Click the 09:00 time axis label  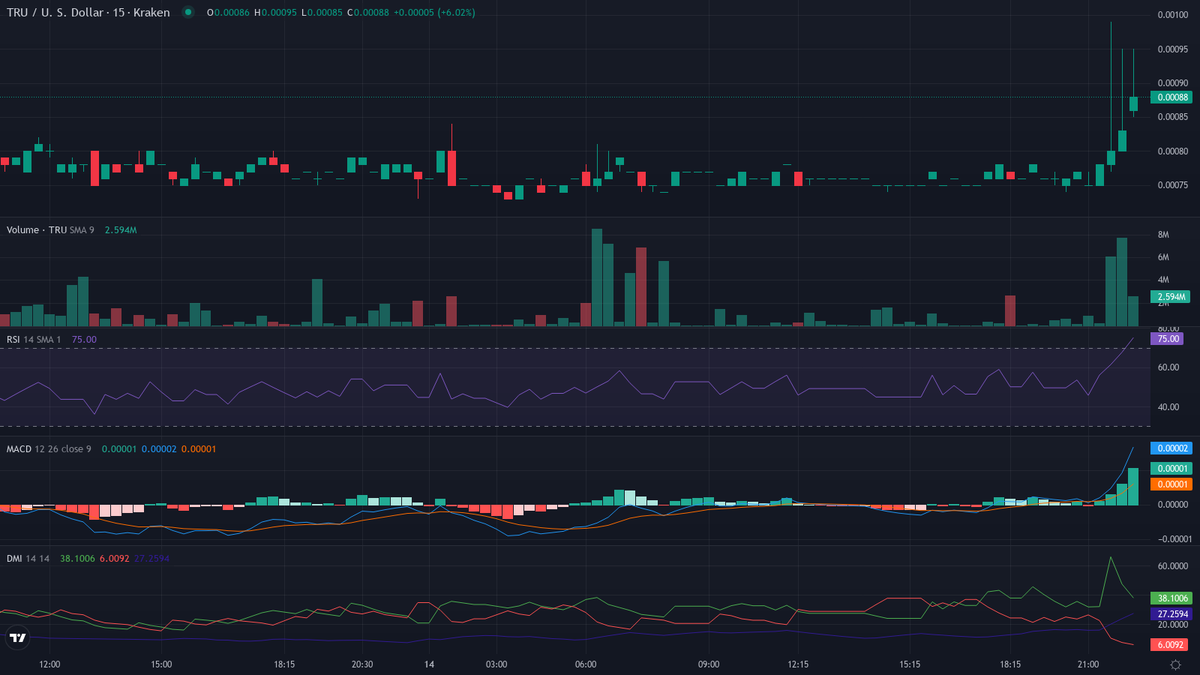coord(709,664)
